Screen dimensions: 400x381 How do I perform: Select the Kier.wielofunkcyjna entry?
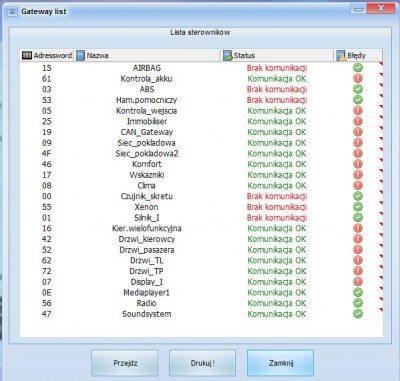click(147, 228)
